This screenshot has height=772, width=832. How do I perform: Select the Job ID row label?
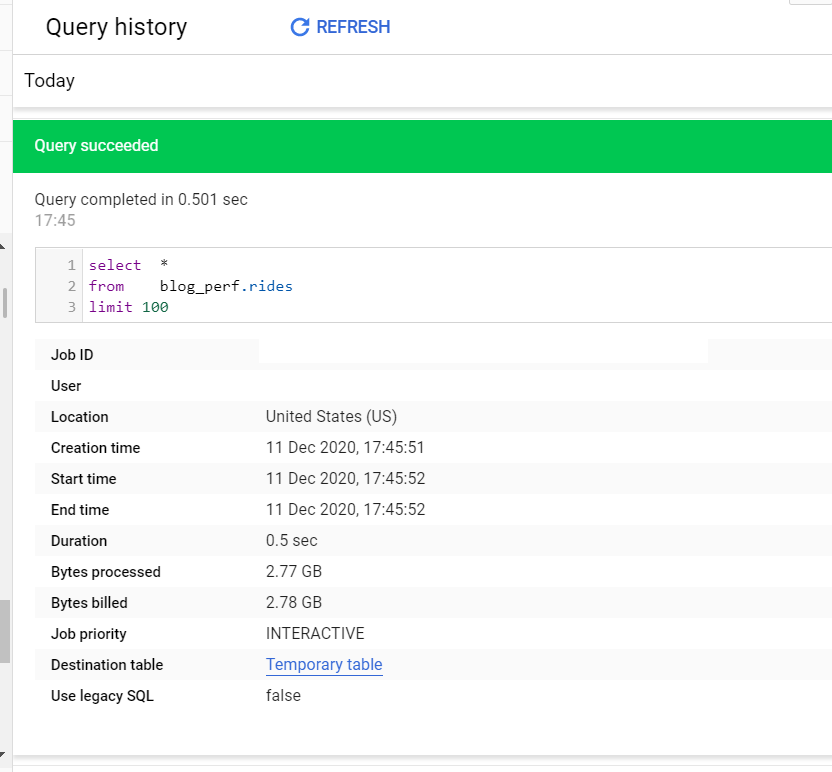coord(72,355)
